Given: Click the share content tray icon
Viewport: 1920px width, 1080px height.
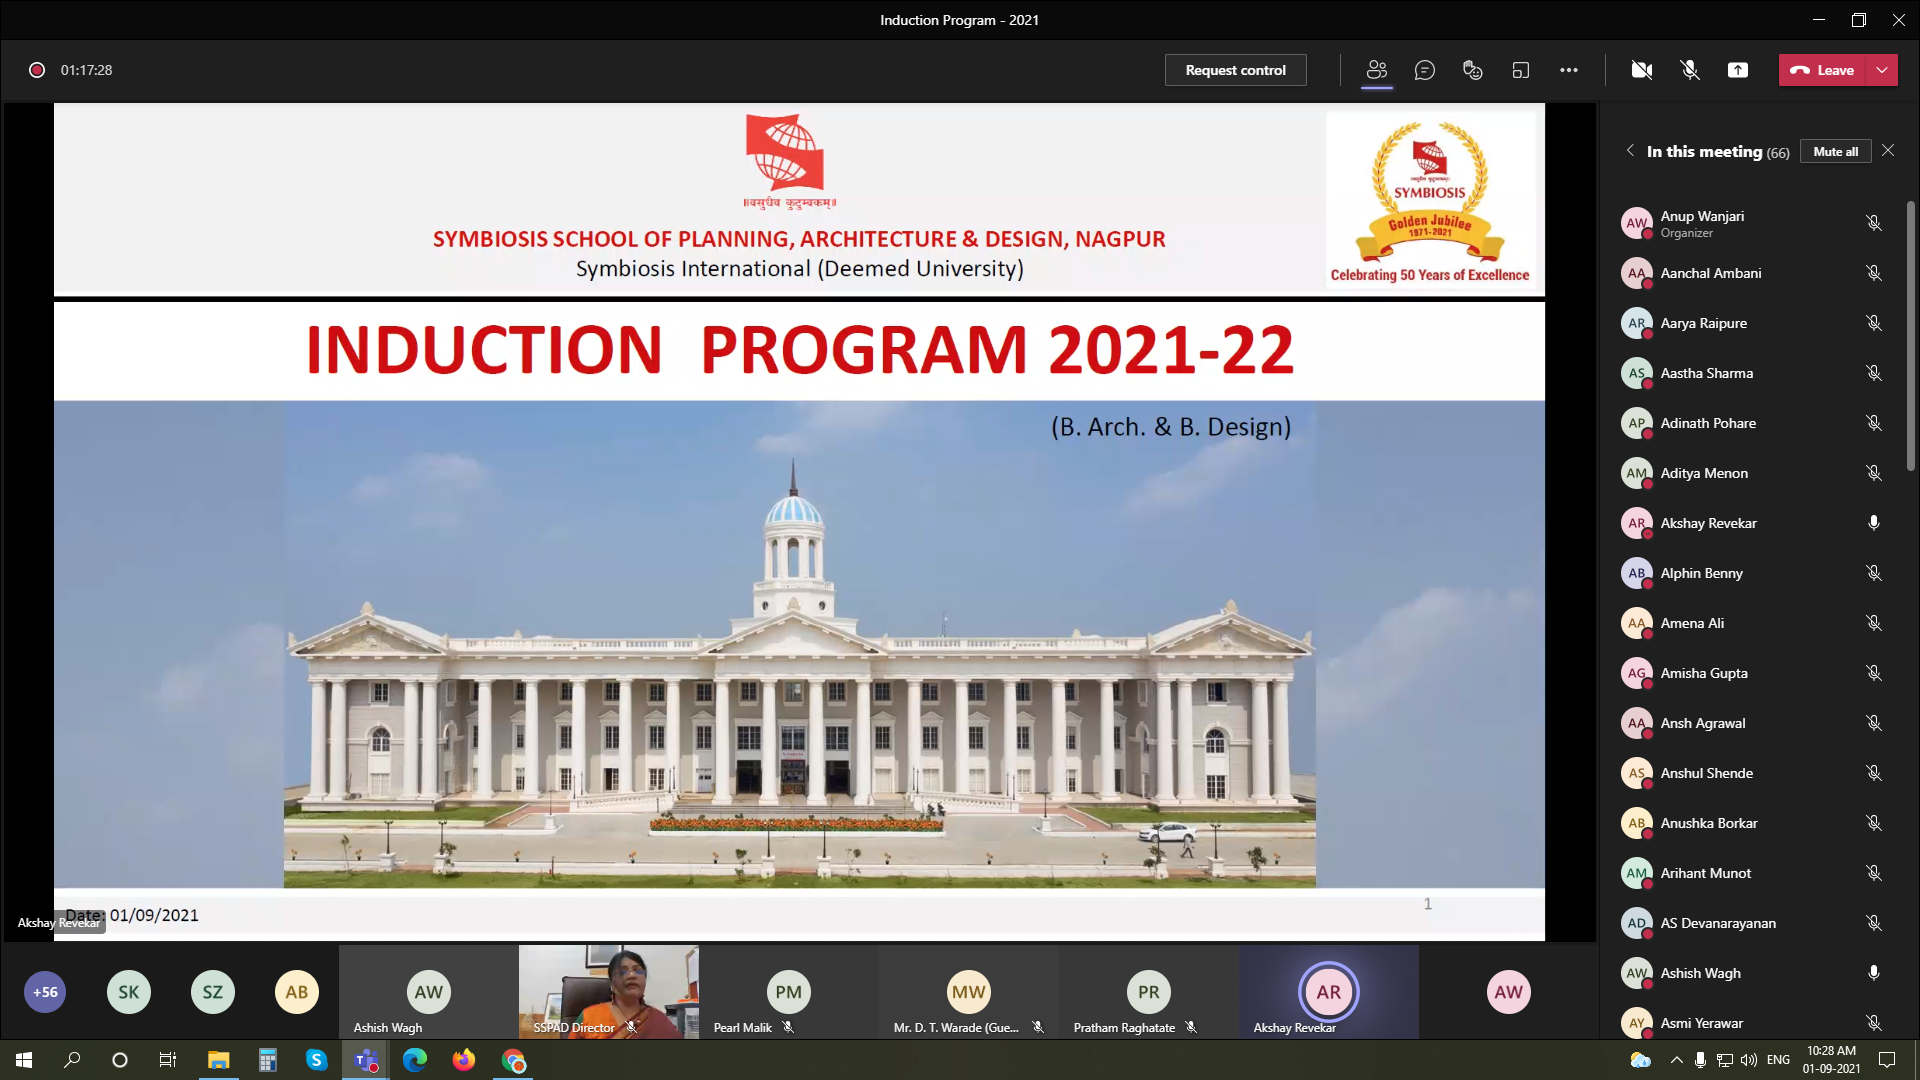Looking at the screenshot, I should tap(1738, 70).
